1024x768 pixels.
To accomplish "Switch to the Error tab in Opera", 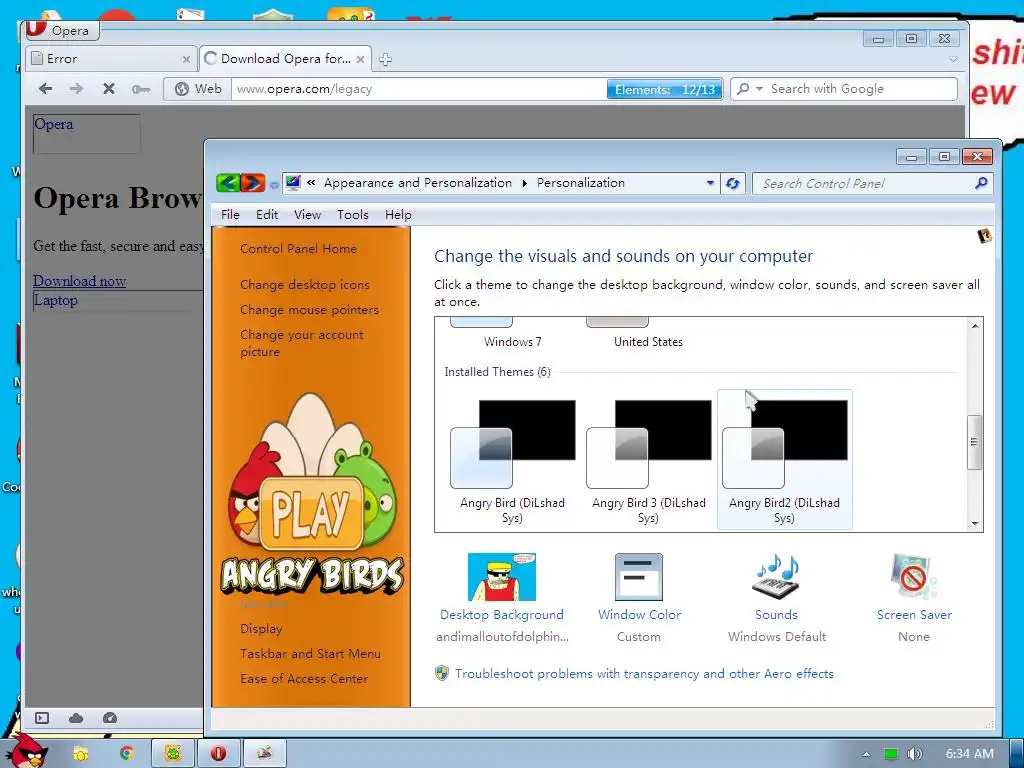I will coord(111,59).
